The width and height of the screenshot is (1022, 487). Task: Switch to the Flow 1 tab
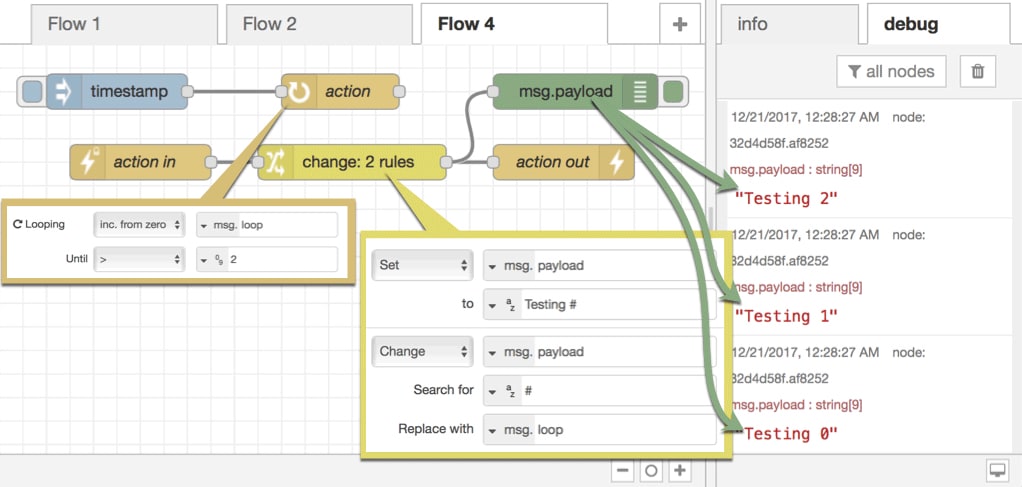tap(124, 25)
